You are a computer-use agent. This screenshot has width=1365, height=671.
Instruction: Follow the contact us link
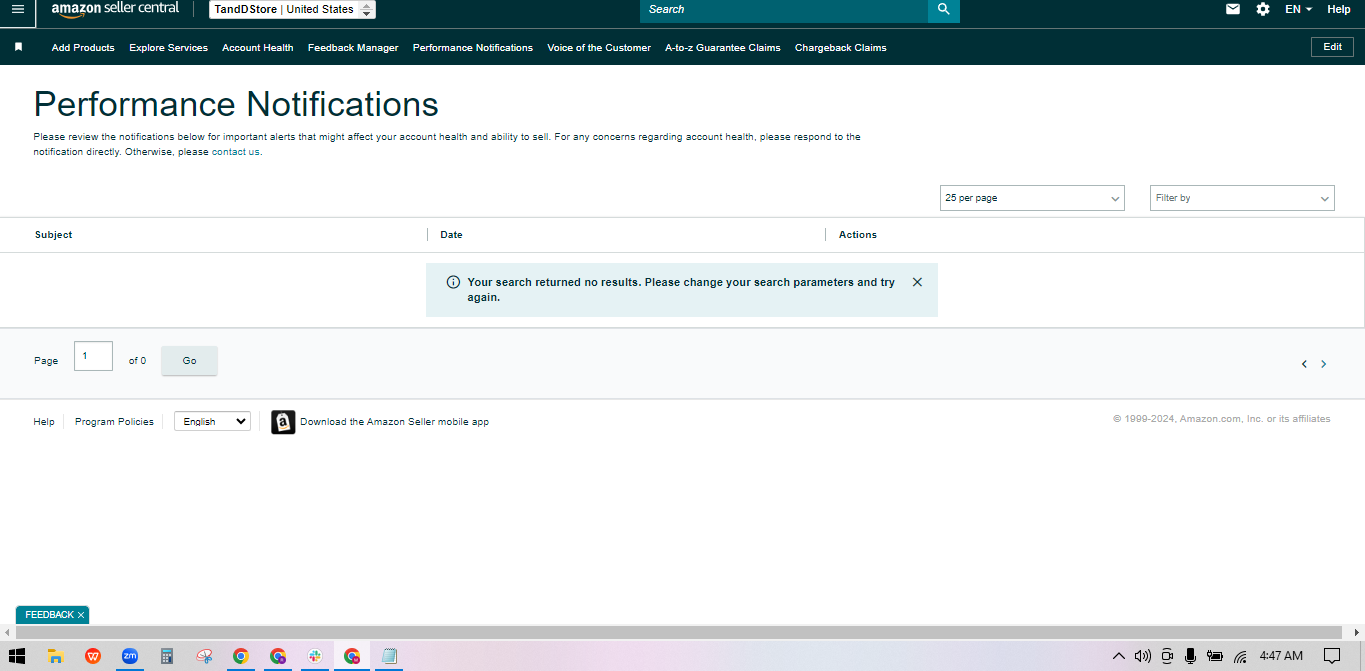[x=236, y=152]
